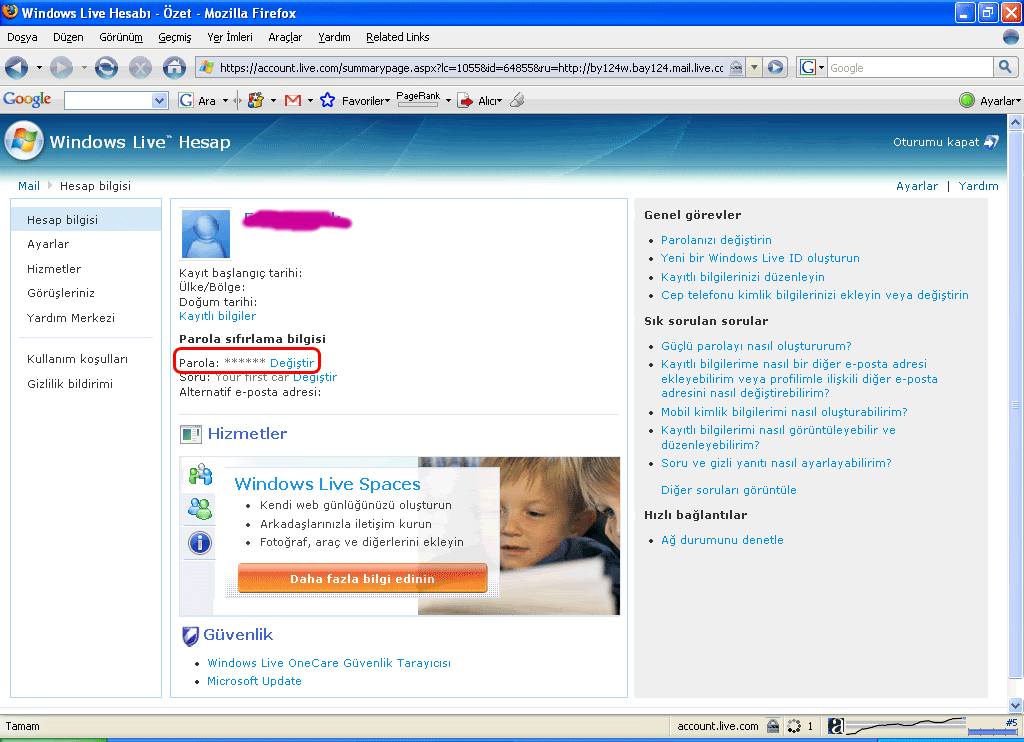The height and width of the screenshot is (742, 1024).
Task: Click the status bar loading-circle icon
Action: 794,726
